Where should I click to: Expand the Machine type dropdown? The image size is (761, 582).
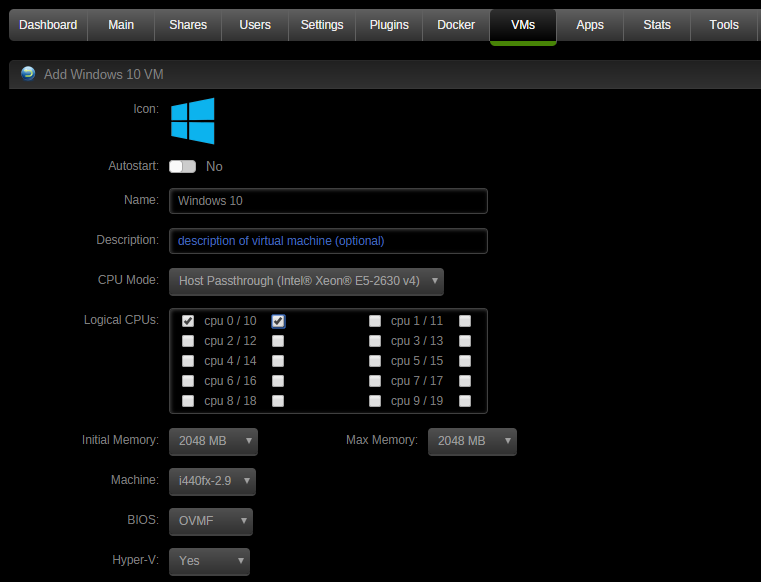[x=212, y=481]
